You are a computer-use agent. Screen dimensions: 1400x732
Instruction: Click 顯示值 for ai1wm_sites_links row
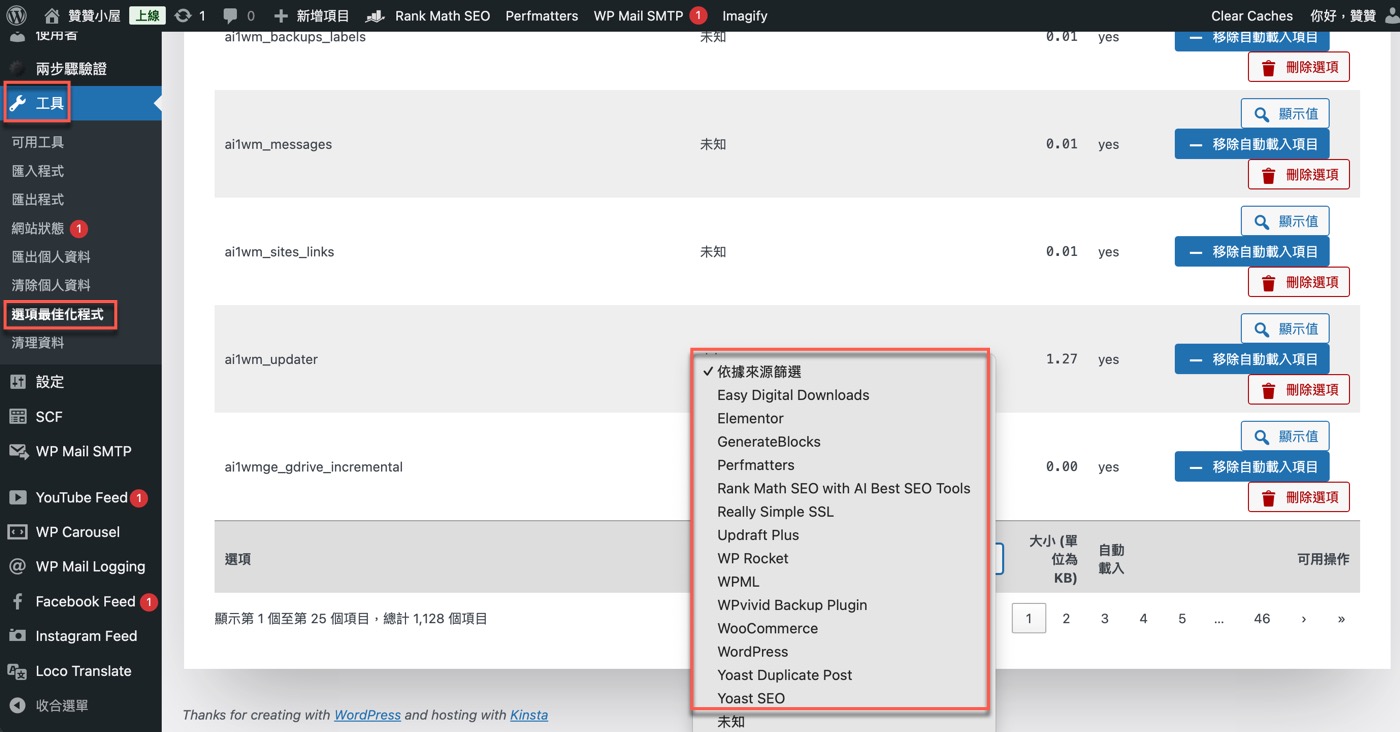[x=1285, y=221]
